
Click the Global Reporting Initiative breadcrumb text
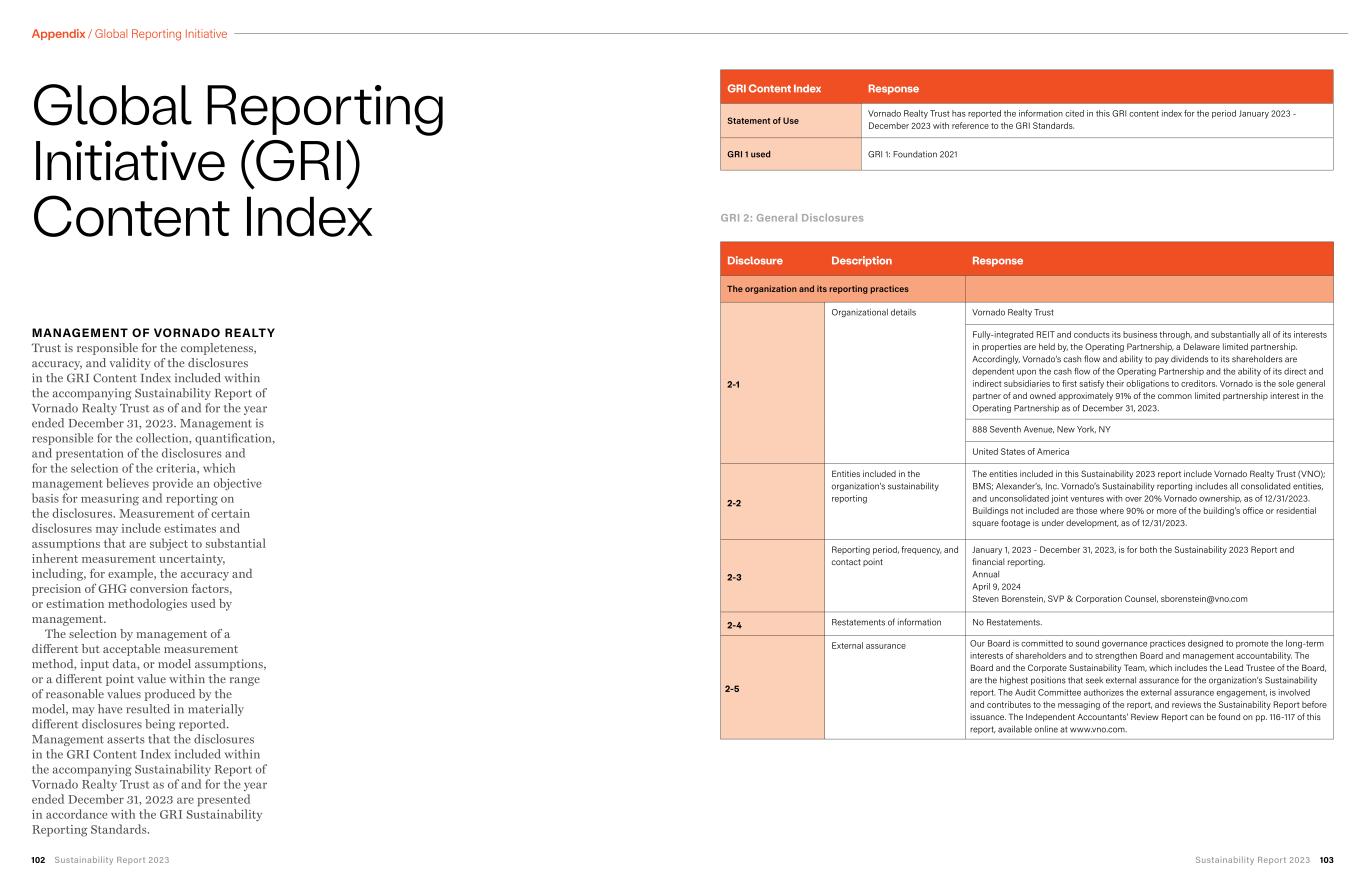[161, 34]
